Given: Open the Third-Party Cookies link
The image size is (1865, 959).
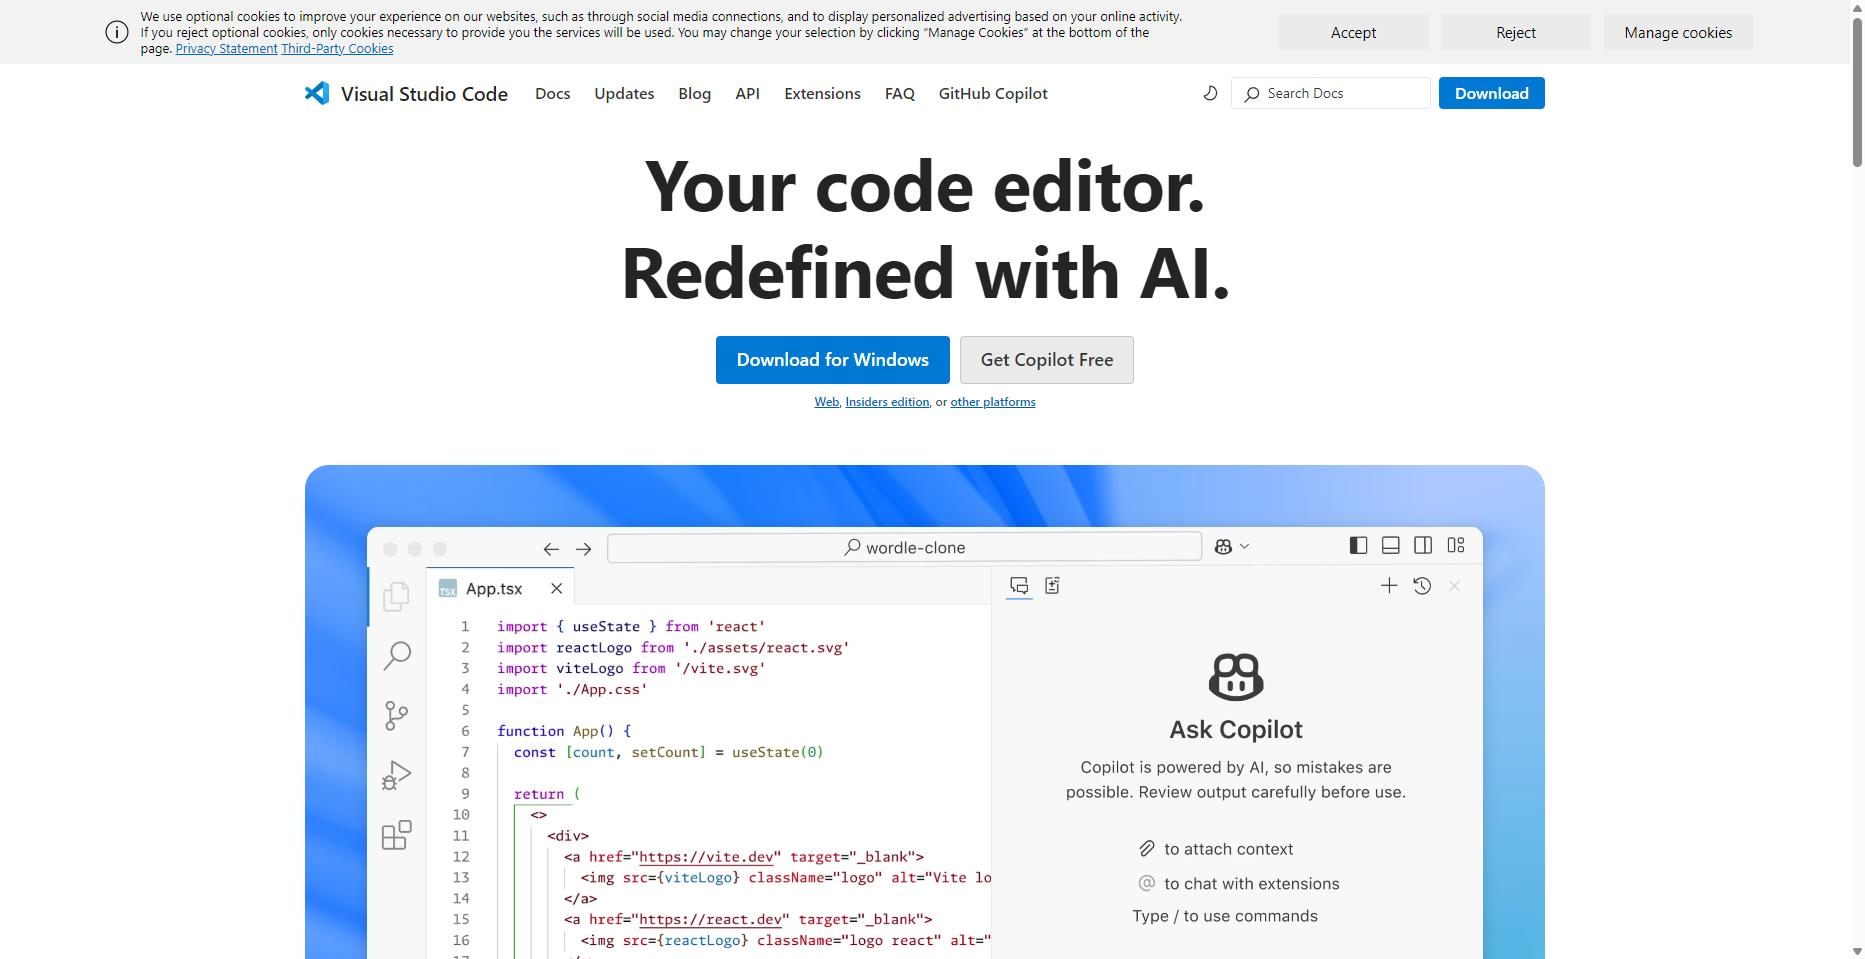Looking at the screenshot, I should tap(337, 49).
